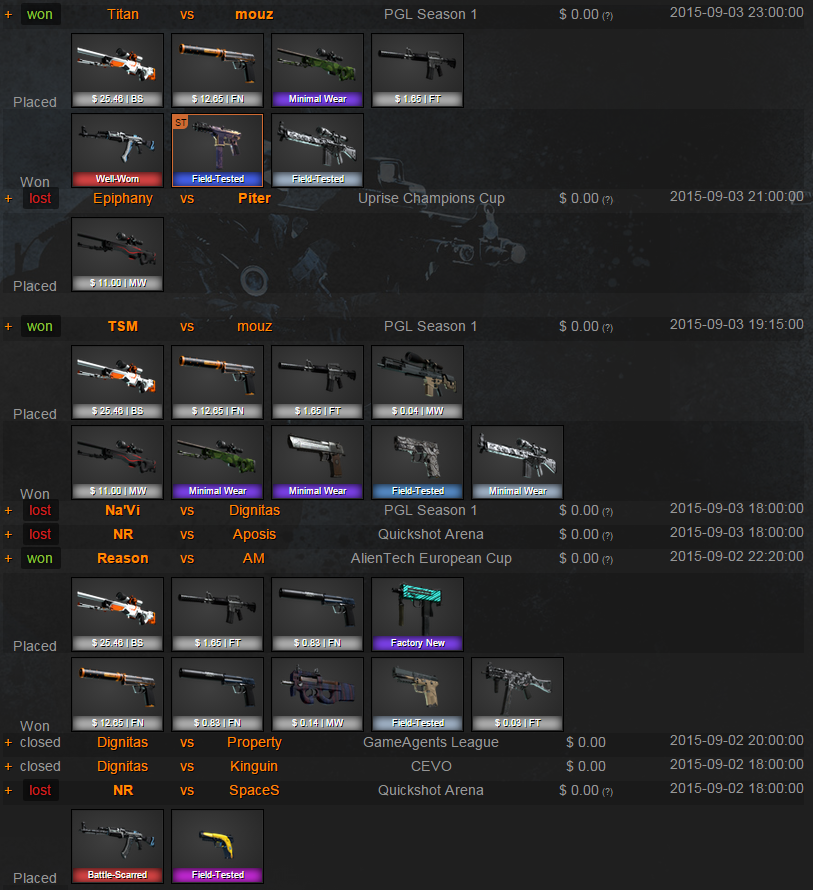Screen dimensions: 813x890
Task: Open the Aposis team link
Action: click(x=254, y=535)
